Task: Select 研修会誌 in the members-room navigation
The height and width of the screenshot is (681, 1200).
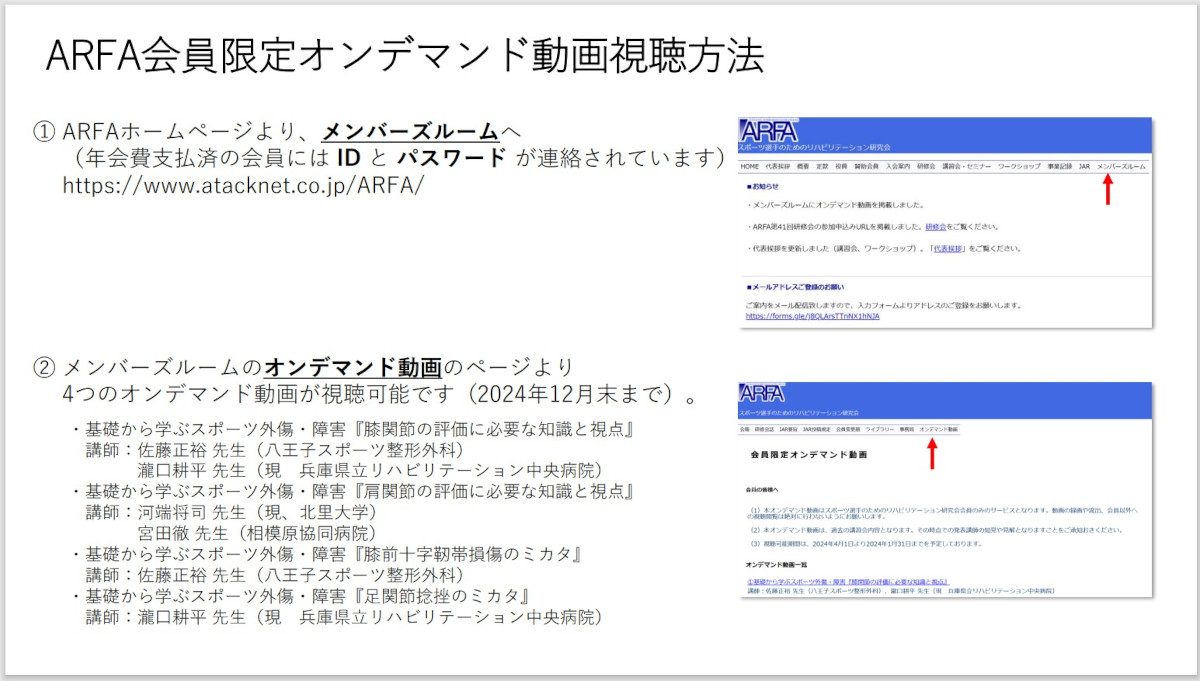Action: (764, 429)
